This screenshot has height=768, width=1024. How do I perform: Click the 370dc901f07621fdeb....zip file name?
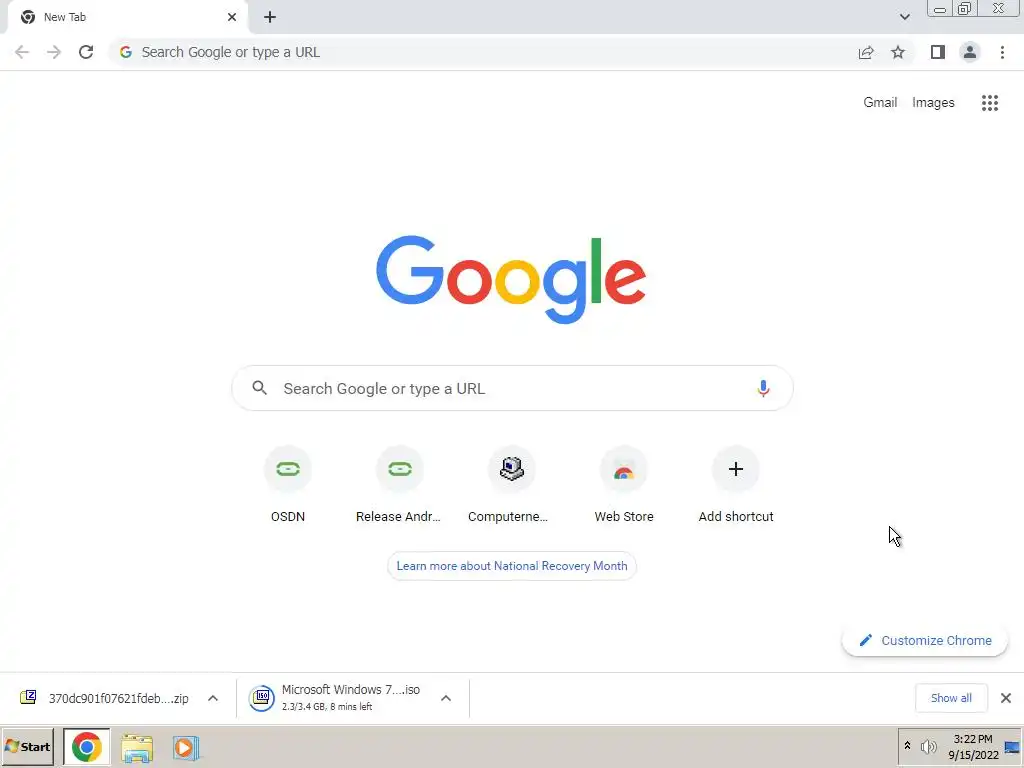click(118, 698)
